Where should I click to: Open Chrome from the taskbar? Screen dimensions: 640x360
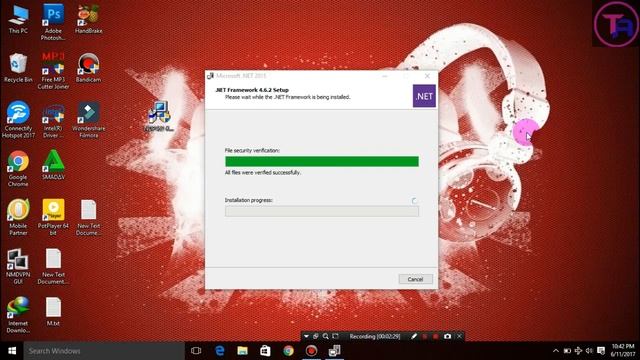pyautogui.click(x=288, y=351)
